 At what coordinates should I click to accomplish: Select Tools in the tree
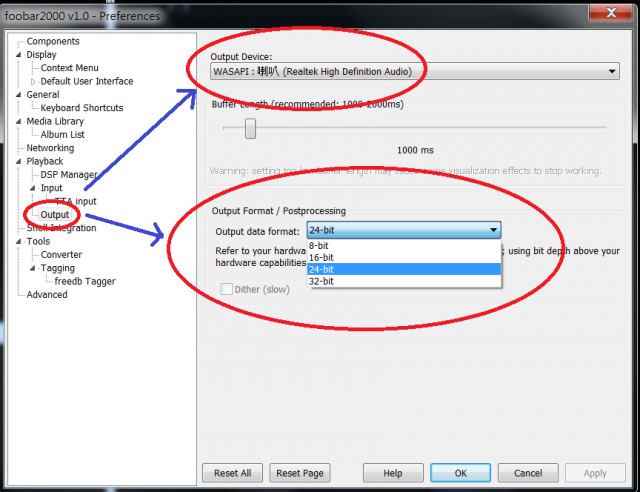tap(38, 241)
